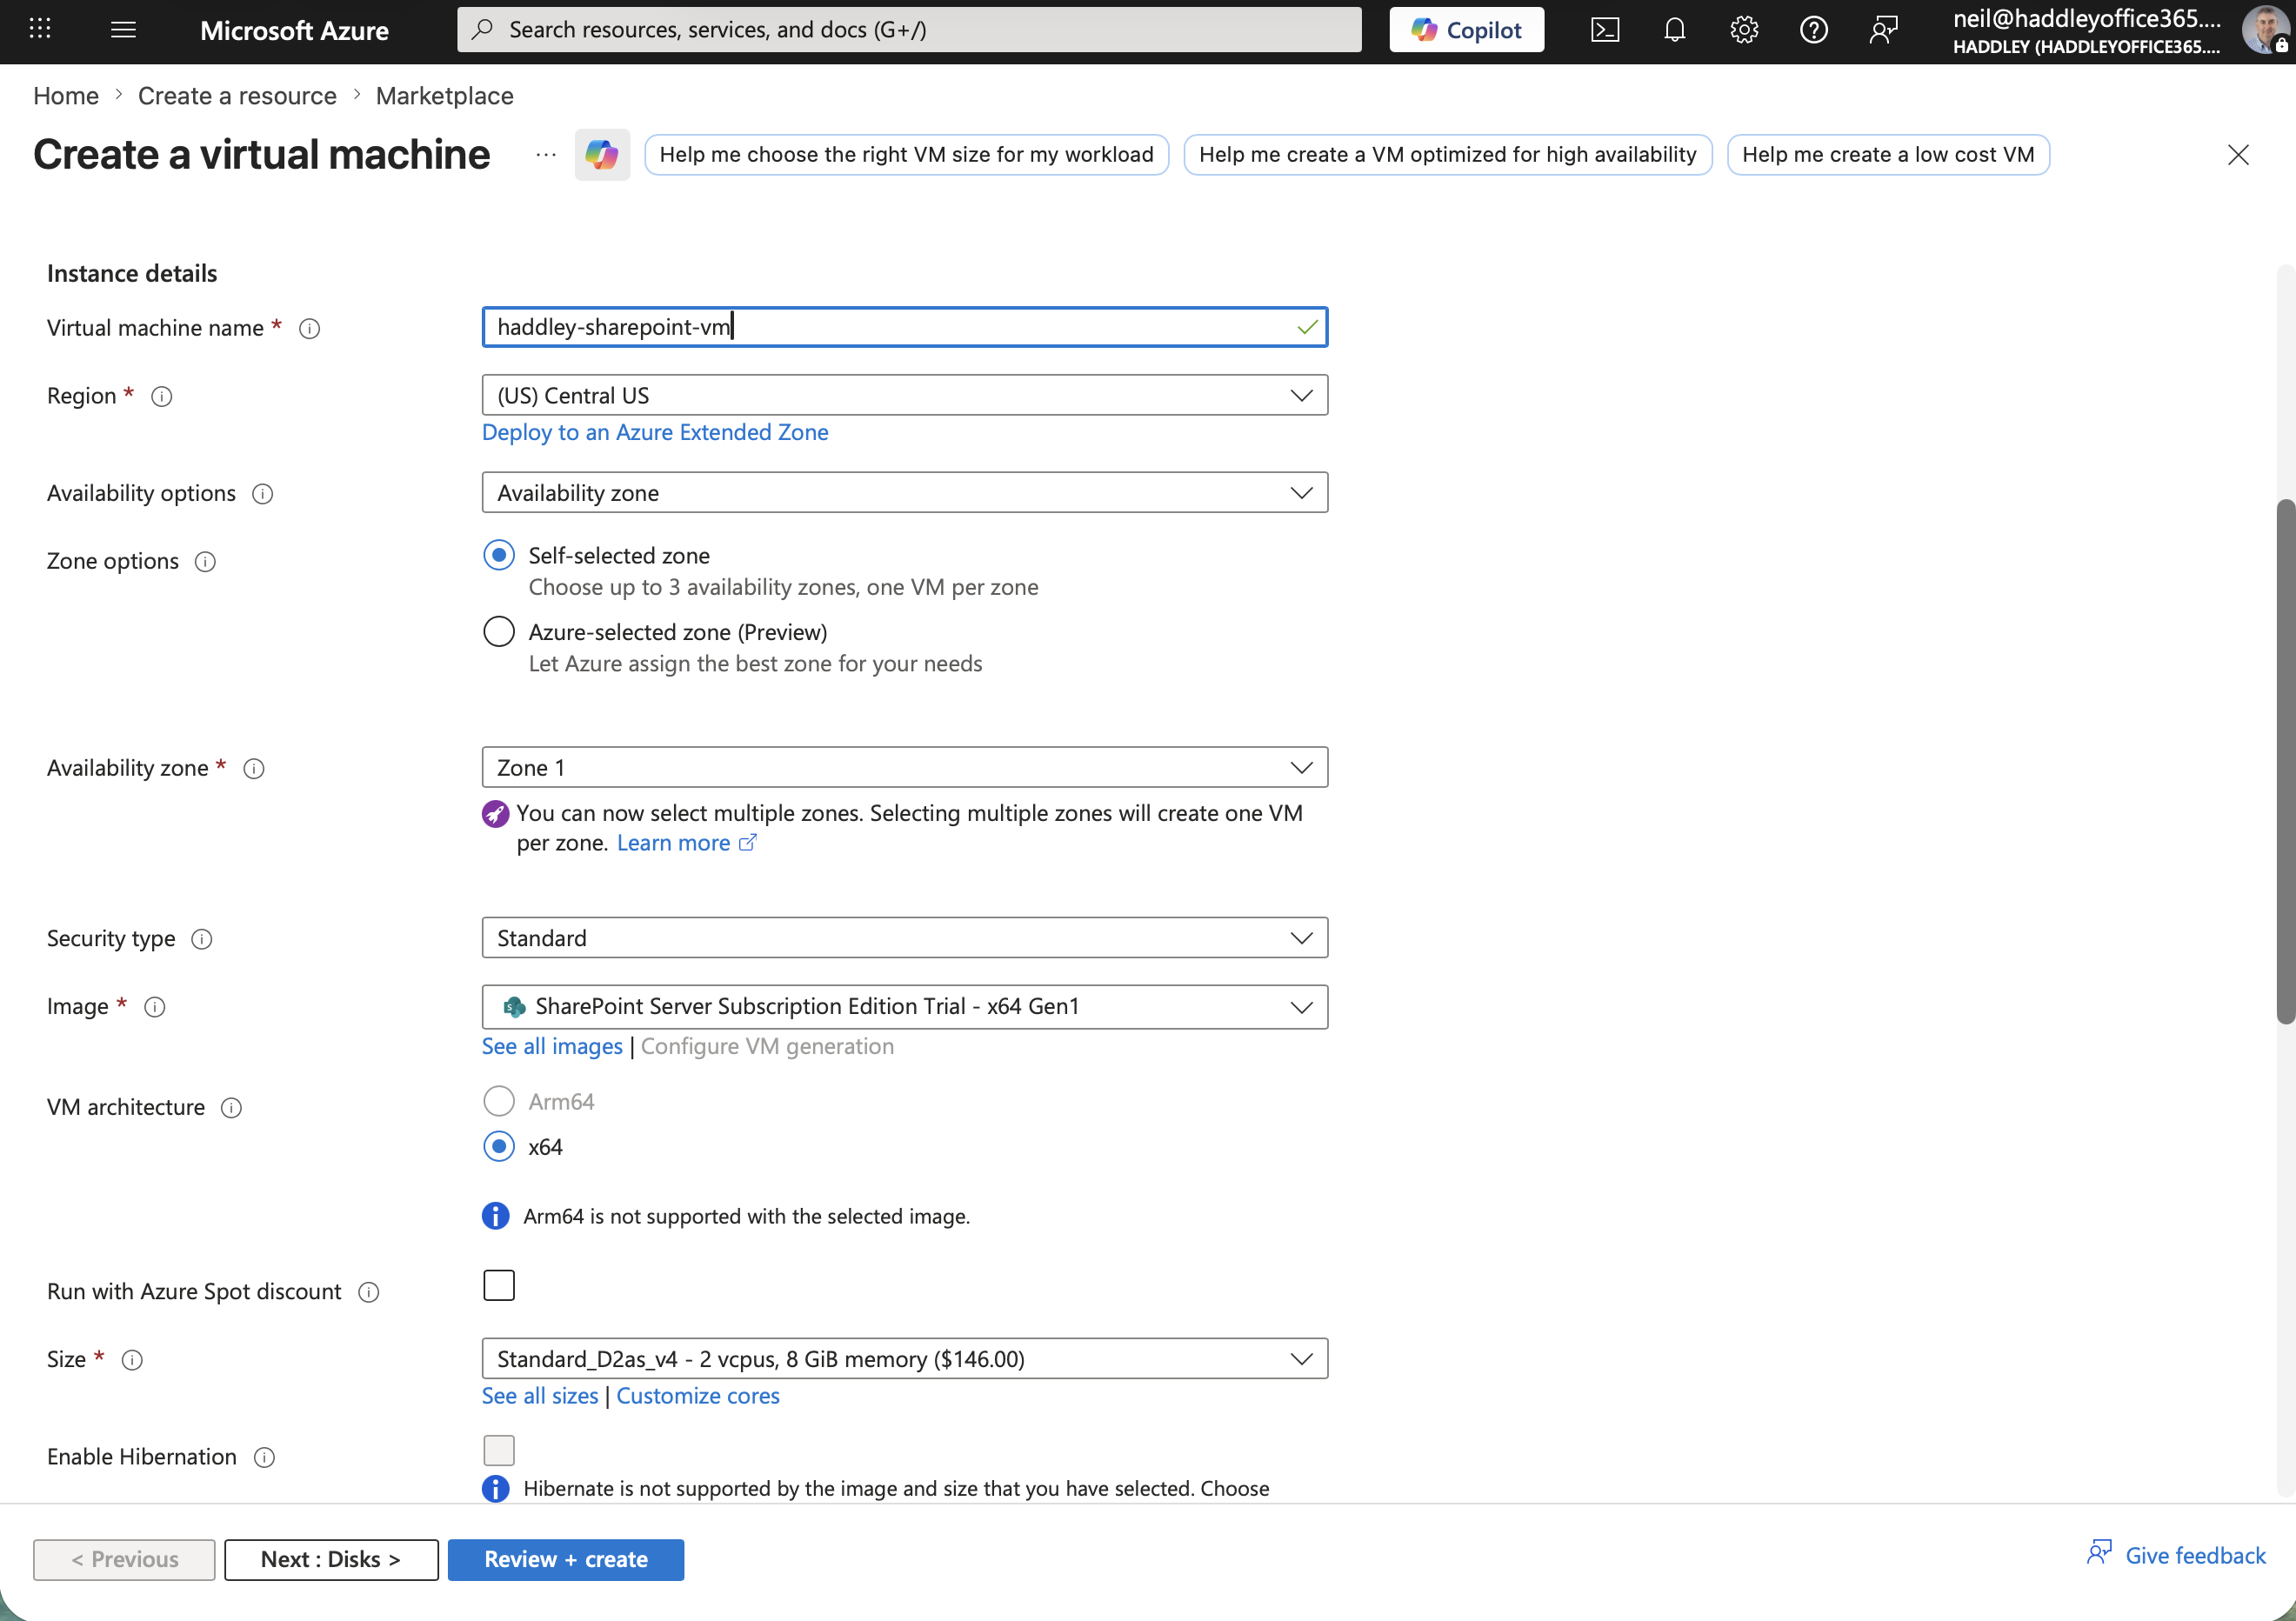
Task: Open the Size dropdown
Action: point(905,1359)
